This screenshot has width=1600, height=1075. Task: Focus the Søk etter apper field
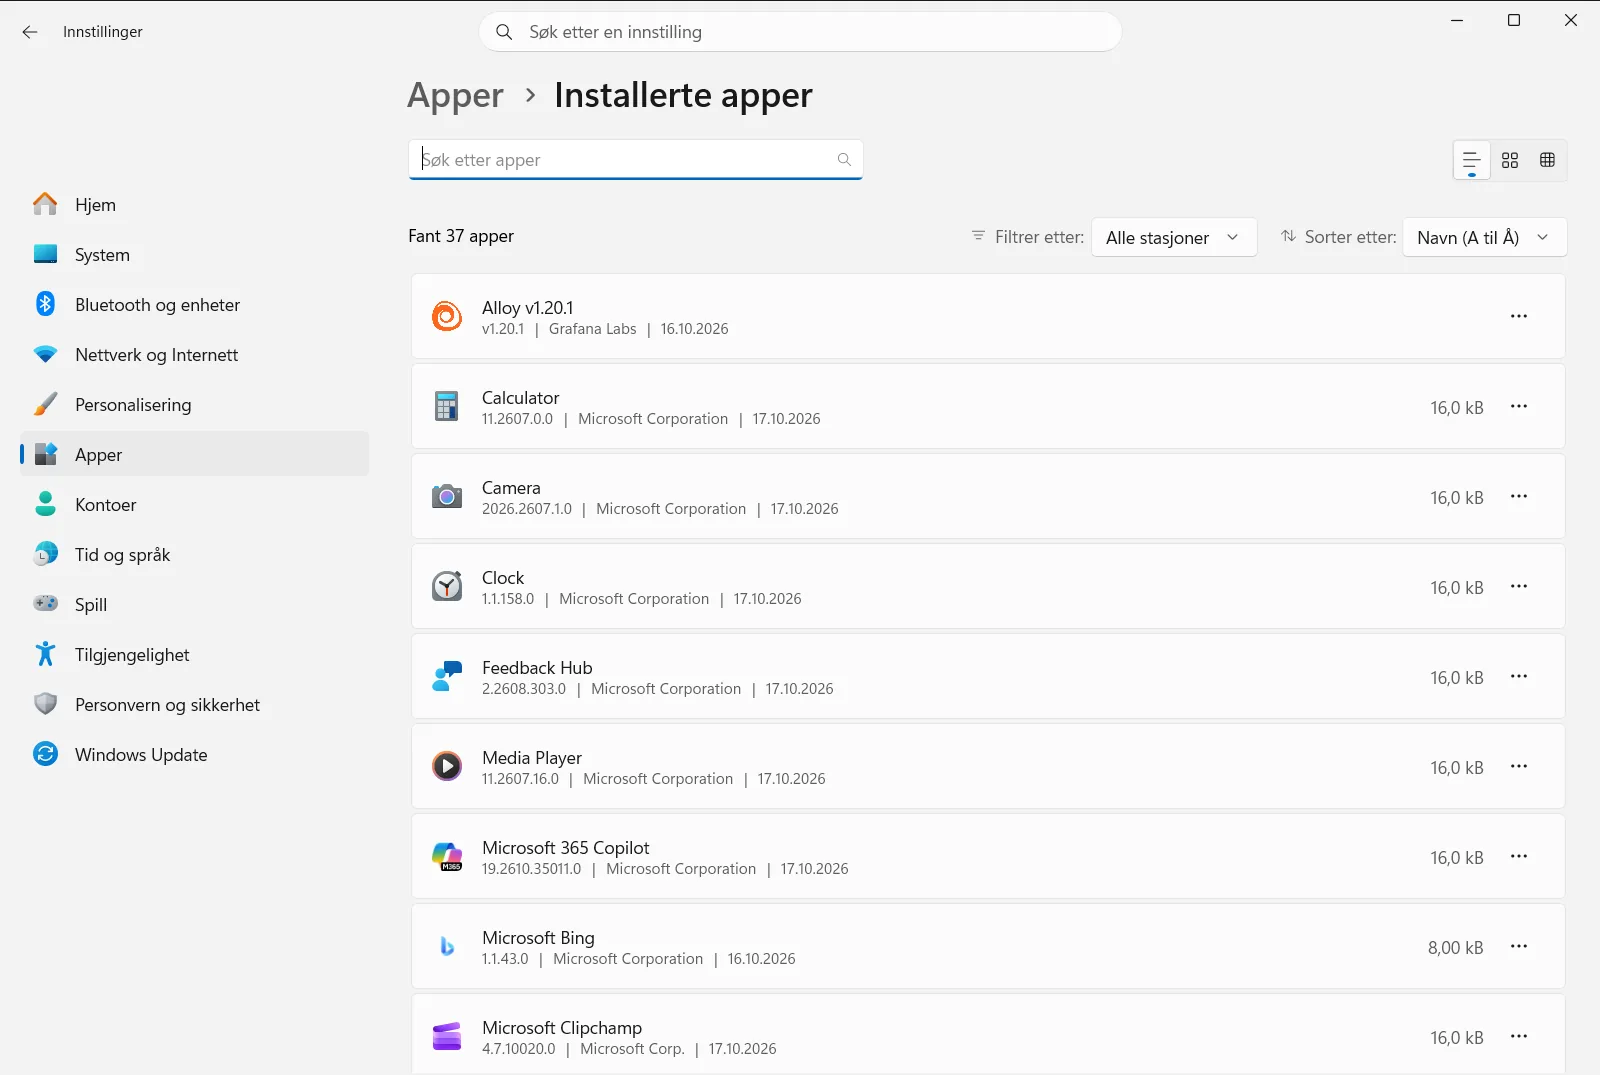point(635,160)
